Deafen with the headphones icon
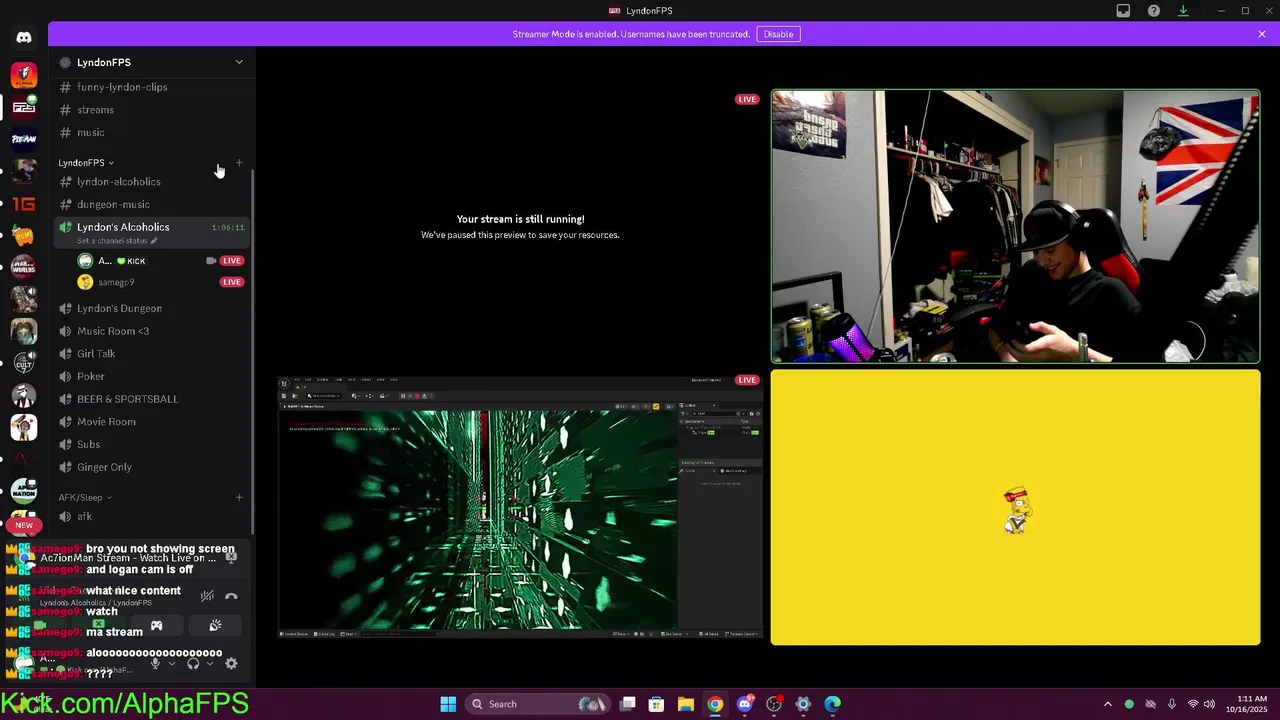The width and height of the screenshot is (1280, 720). click(193, 663)
